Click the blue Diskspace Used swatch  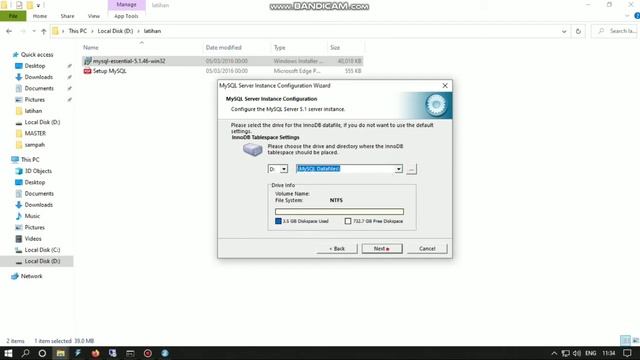(x=278, y=221)
